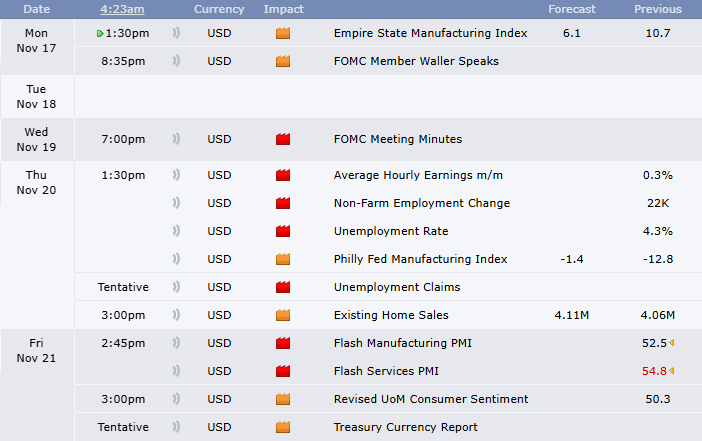
Task: Click the speaker icon for Empire State Manufacturing Index
Action: [177, 33]
